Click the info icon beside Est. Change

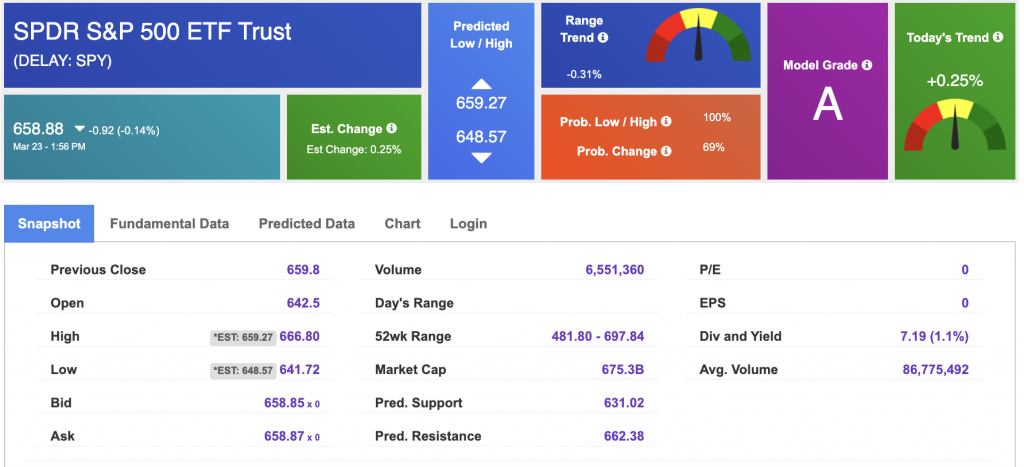point(392,129)
